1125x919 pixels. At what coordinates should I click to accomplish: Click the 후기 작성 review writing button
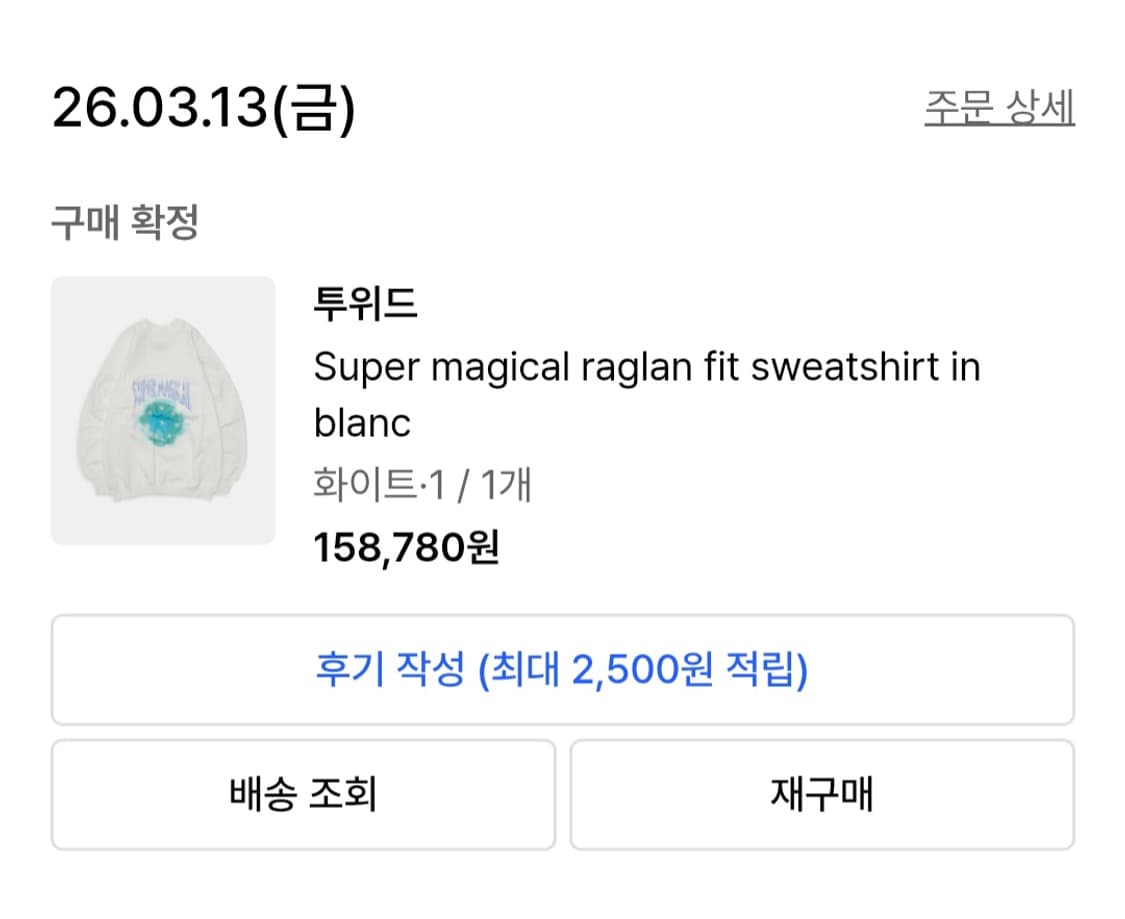tap(562, 670)
